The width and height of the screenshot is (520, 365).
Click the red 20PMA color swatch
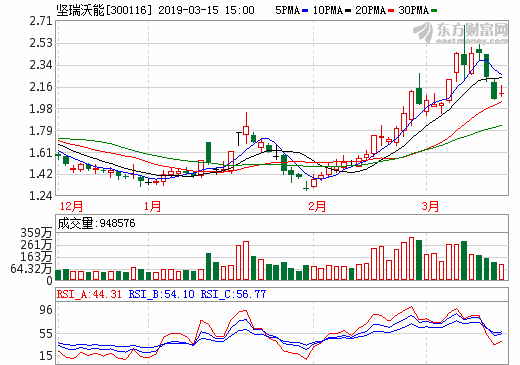[x=391, y=11]
